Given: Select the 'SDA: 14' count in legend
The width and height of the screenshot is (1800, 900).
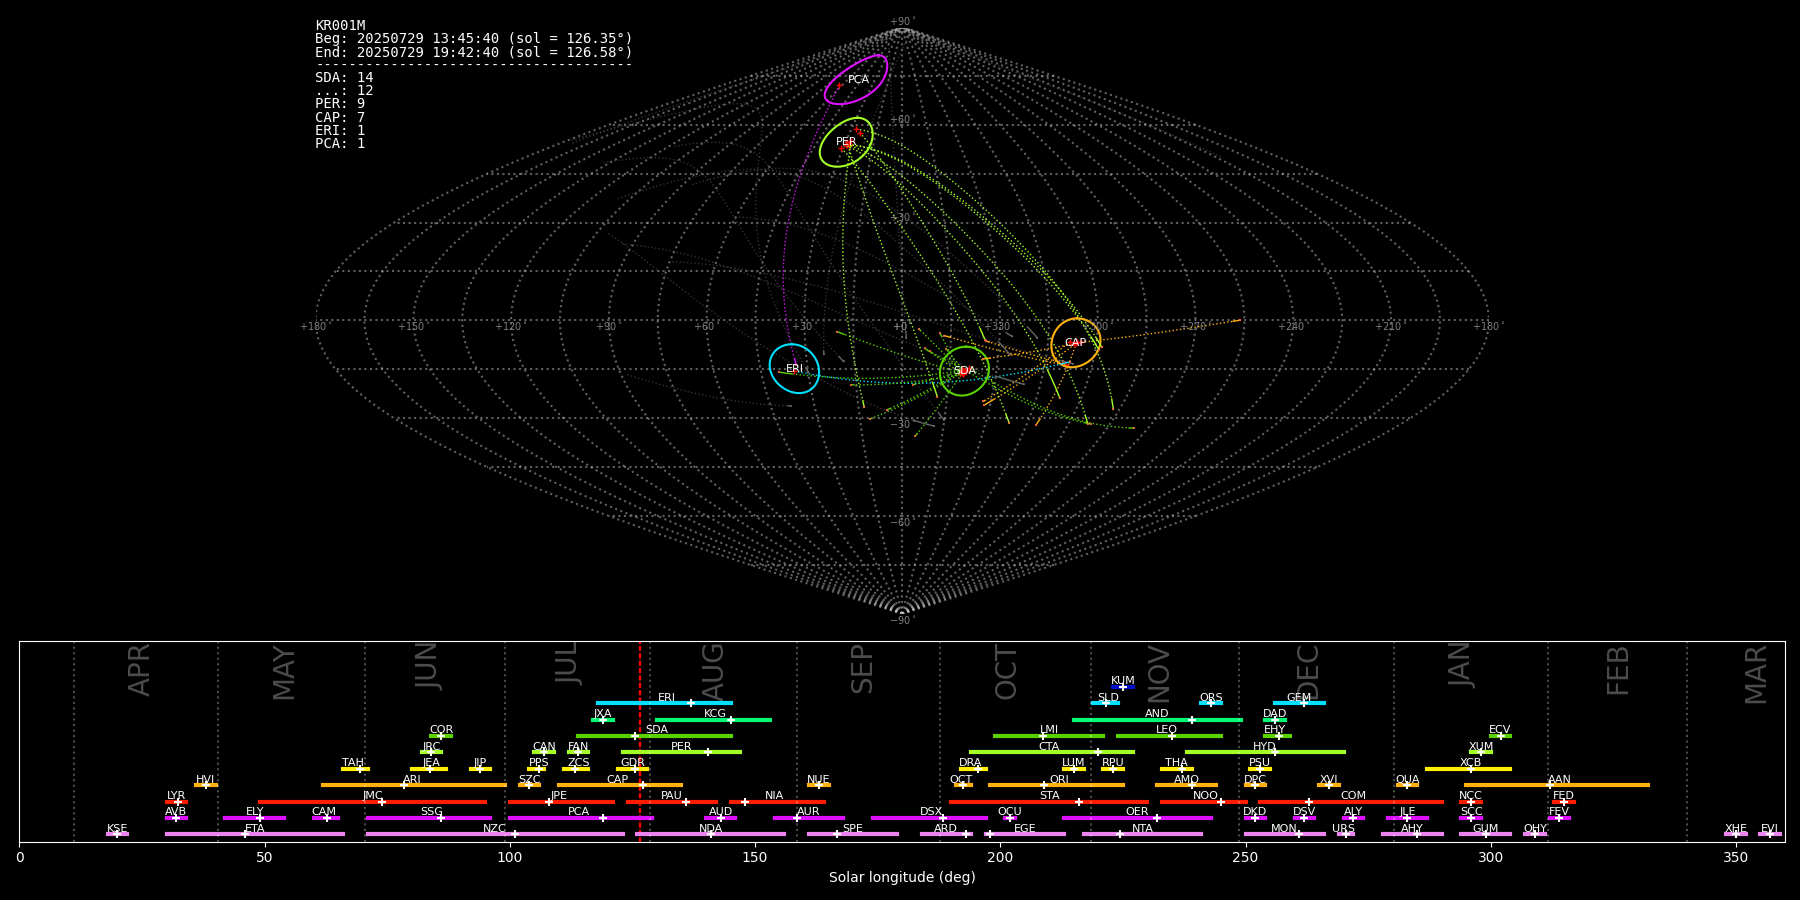Looking at the screenshot, I should (x=344, y=78).
